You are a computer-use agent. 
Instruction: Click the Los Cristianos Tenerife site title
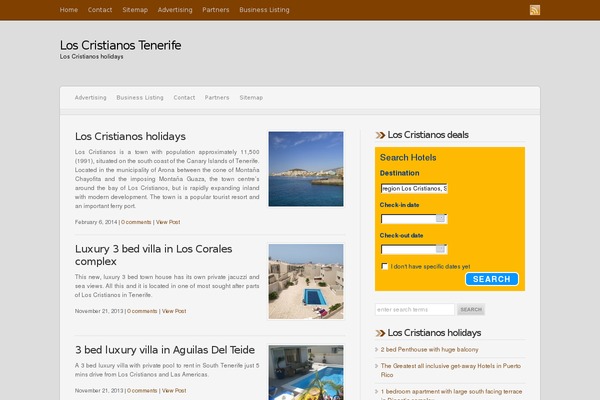tap(121, 45)
